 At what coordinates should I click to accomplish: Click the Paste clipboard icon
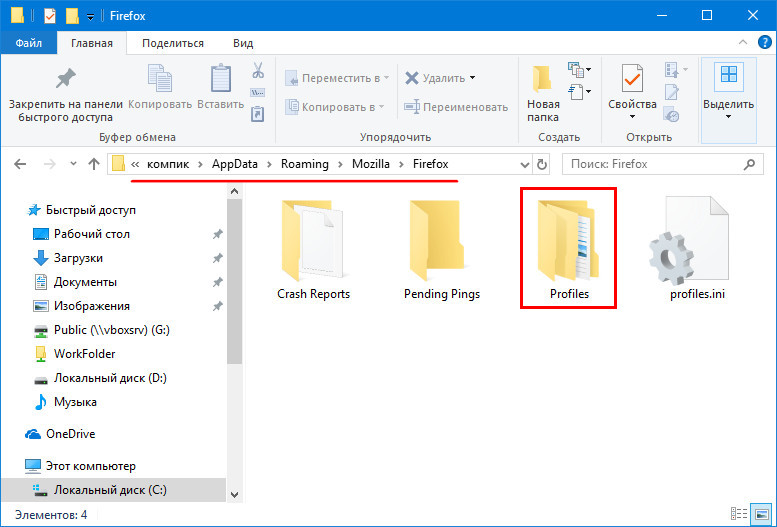(220, 79)
